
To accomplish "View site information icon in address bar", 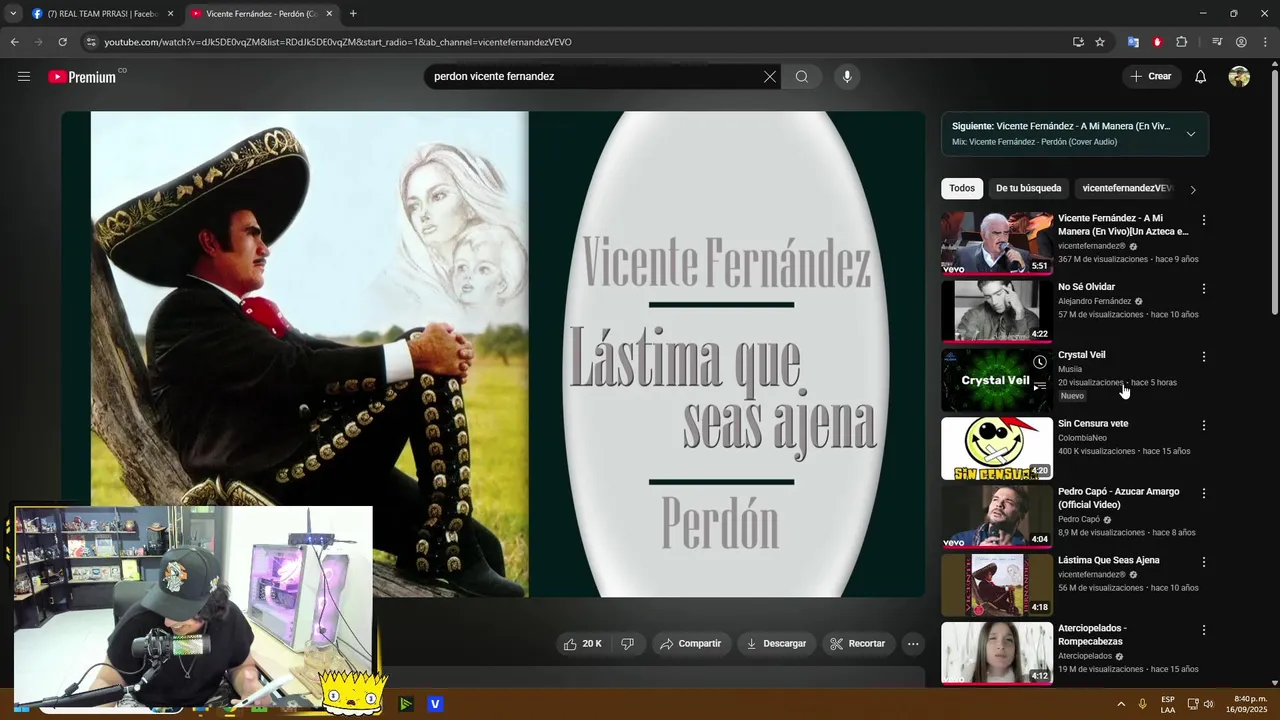I will pos(91,42).
